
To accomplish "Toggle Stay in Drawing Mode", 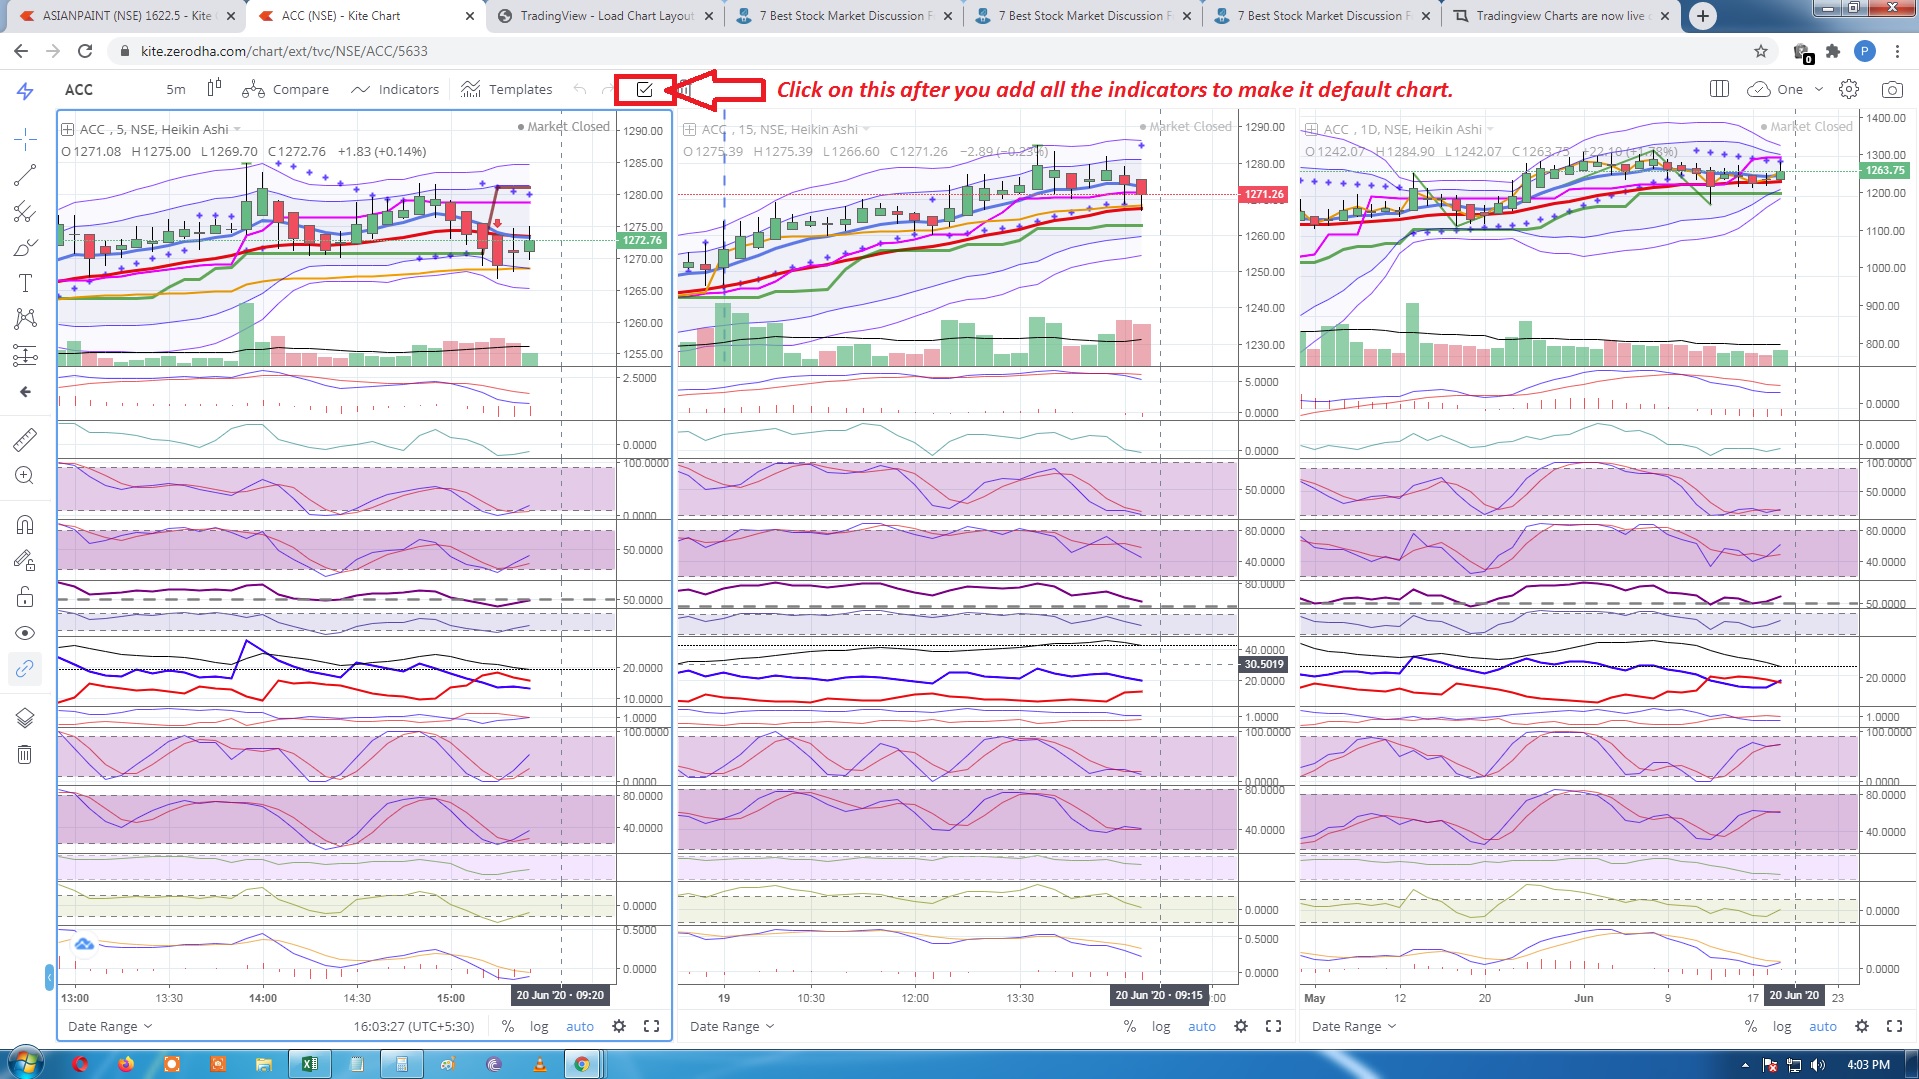I will point(25,560).
